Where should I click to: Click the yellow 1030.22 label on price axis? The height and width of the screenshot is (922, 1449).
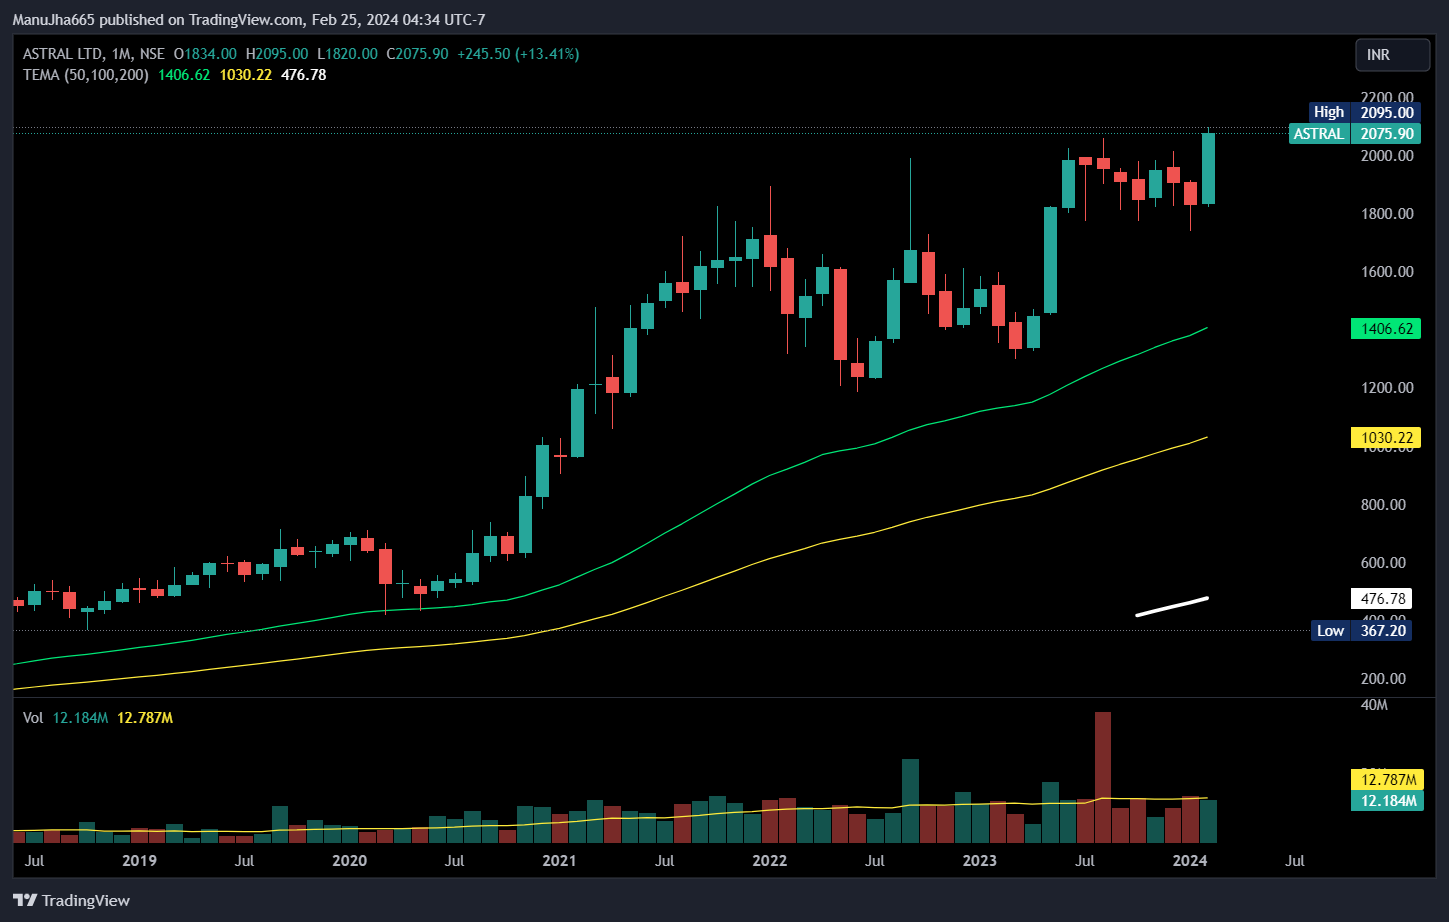[1386, 438]
